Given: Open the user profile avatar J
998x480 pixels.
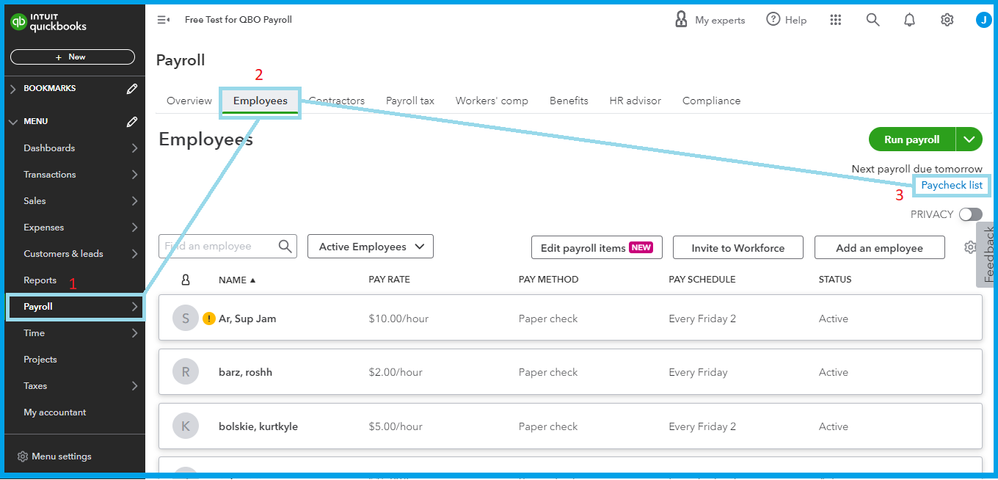Looking at the screenshot, I should 981,20.
